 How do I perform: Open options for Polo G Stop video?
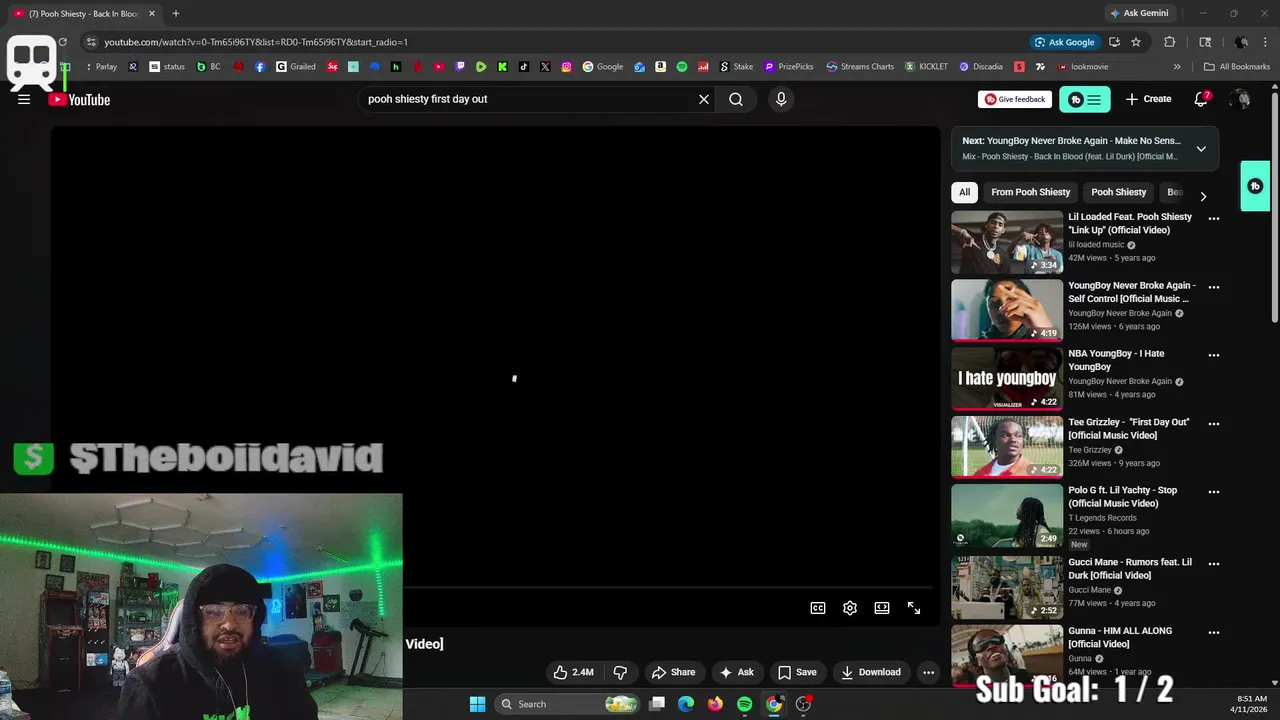1214,492
